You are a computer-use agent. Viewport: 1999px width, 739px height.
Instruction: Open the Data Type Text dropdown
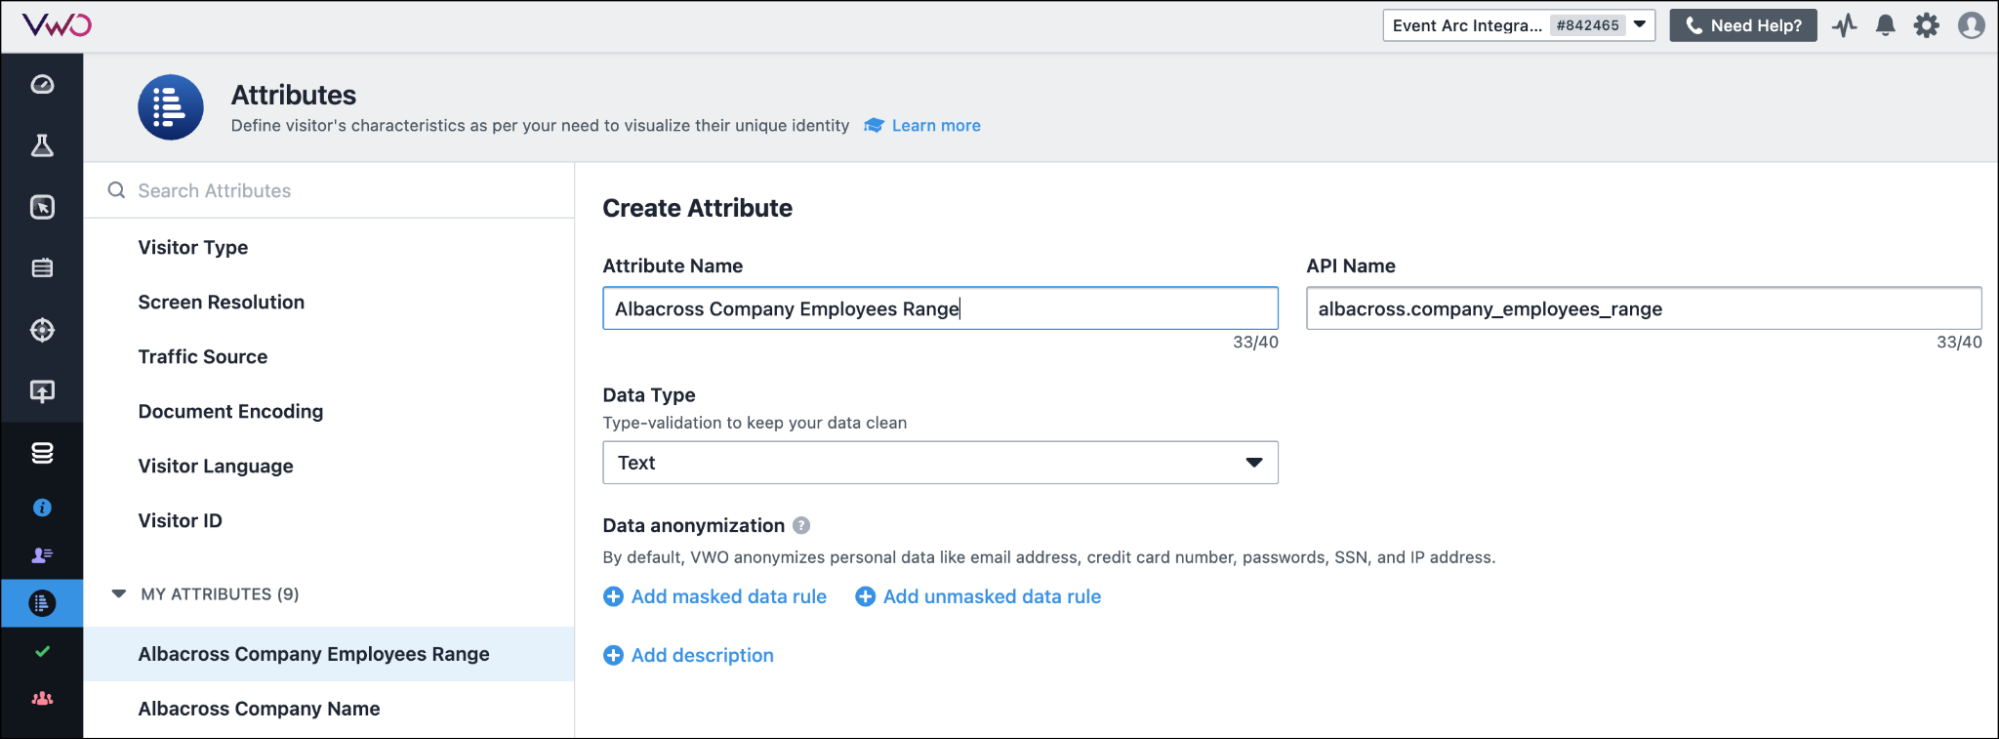pos(940,463)
